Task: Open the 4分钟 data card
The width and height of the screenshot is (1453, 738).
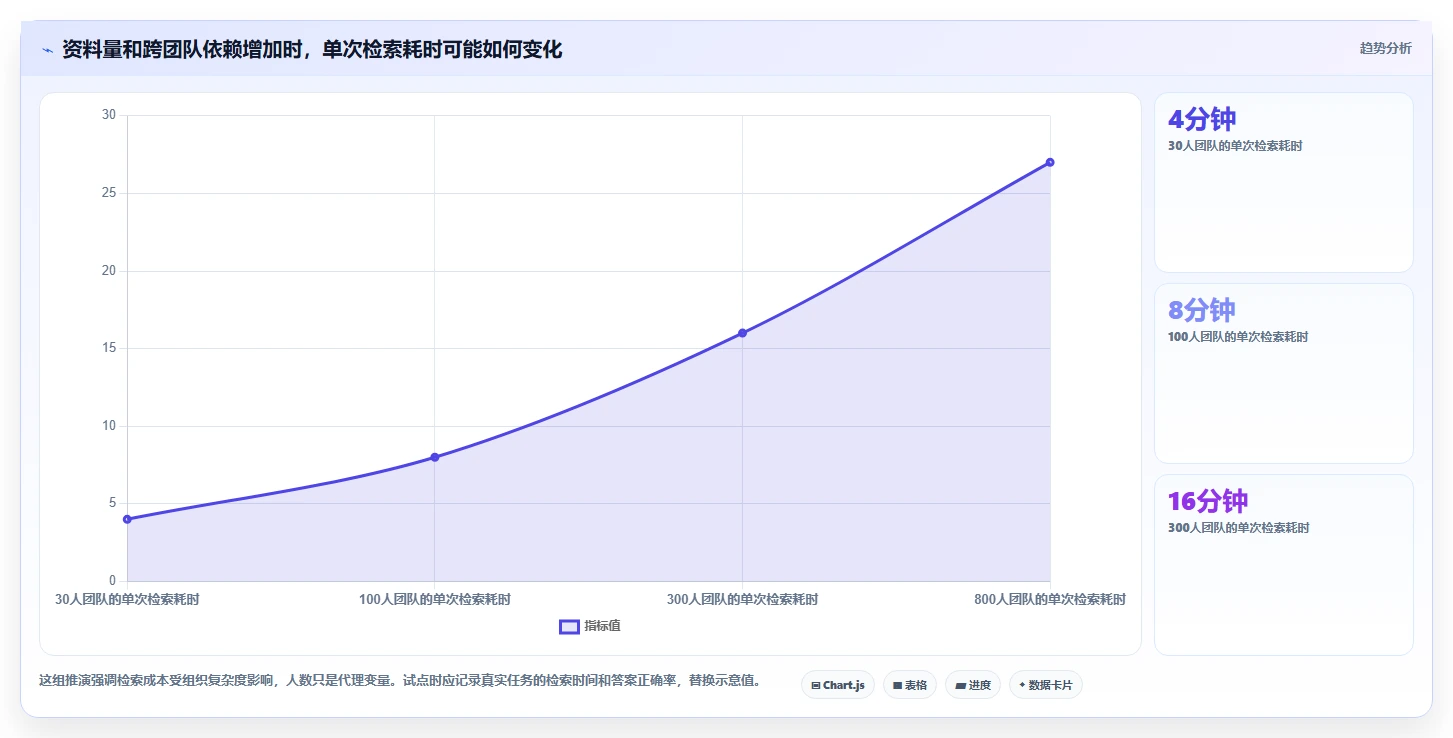Action: [1284, 182]
